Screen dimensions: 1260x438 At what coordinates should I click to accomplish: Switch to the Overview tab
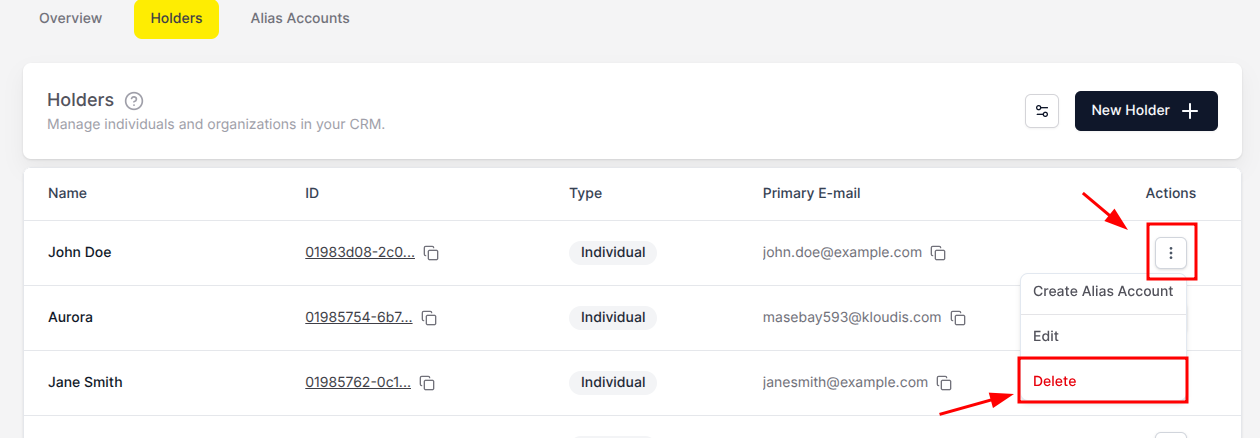pos(71,19)
